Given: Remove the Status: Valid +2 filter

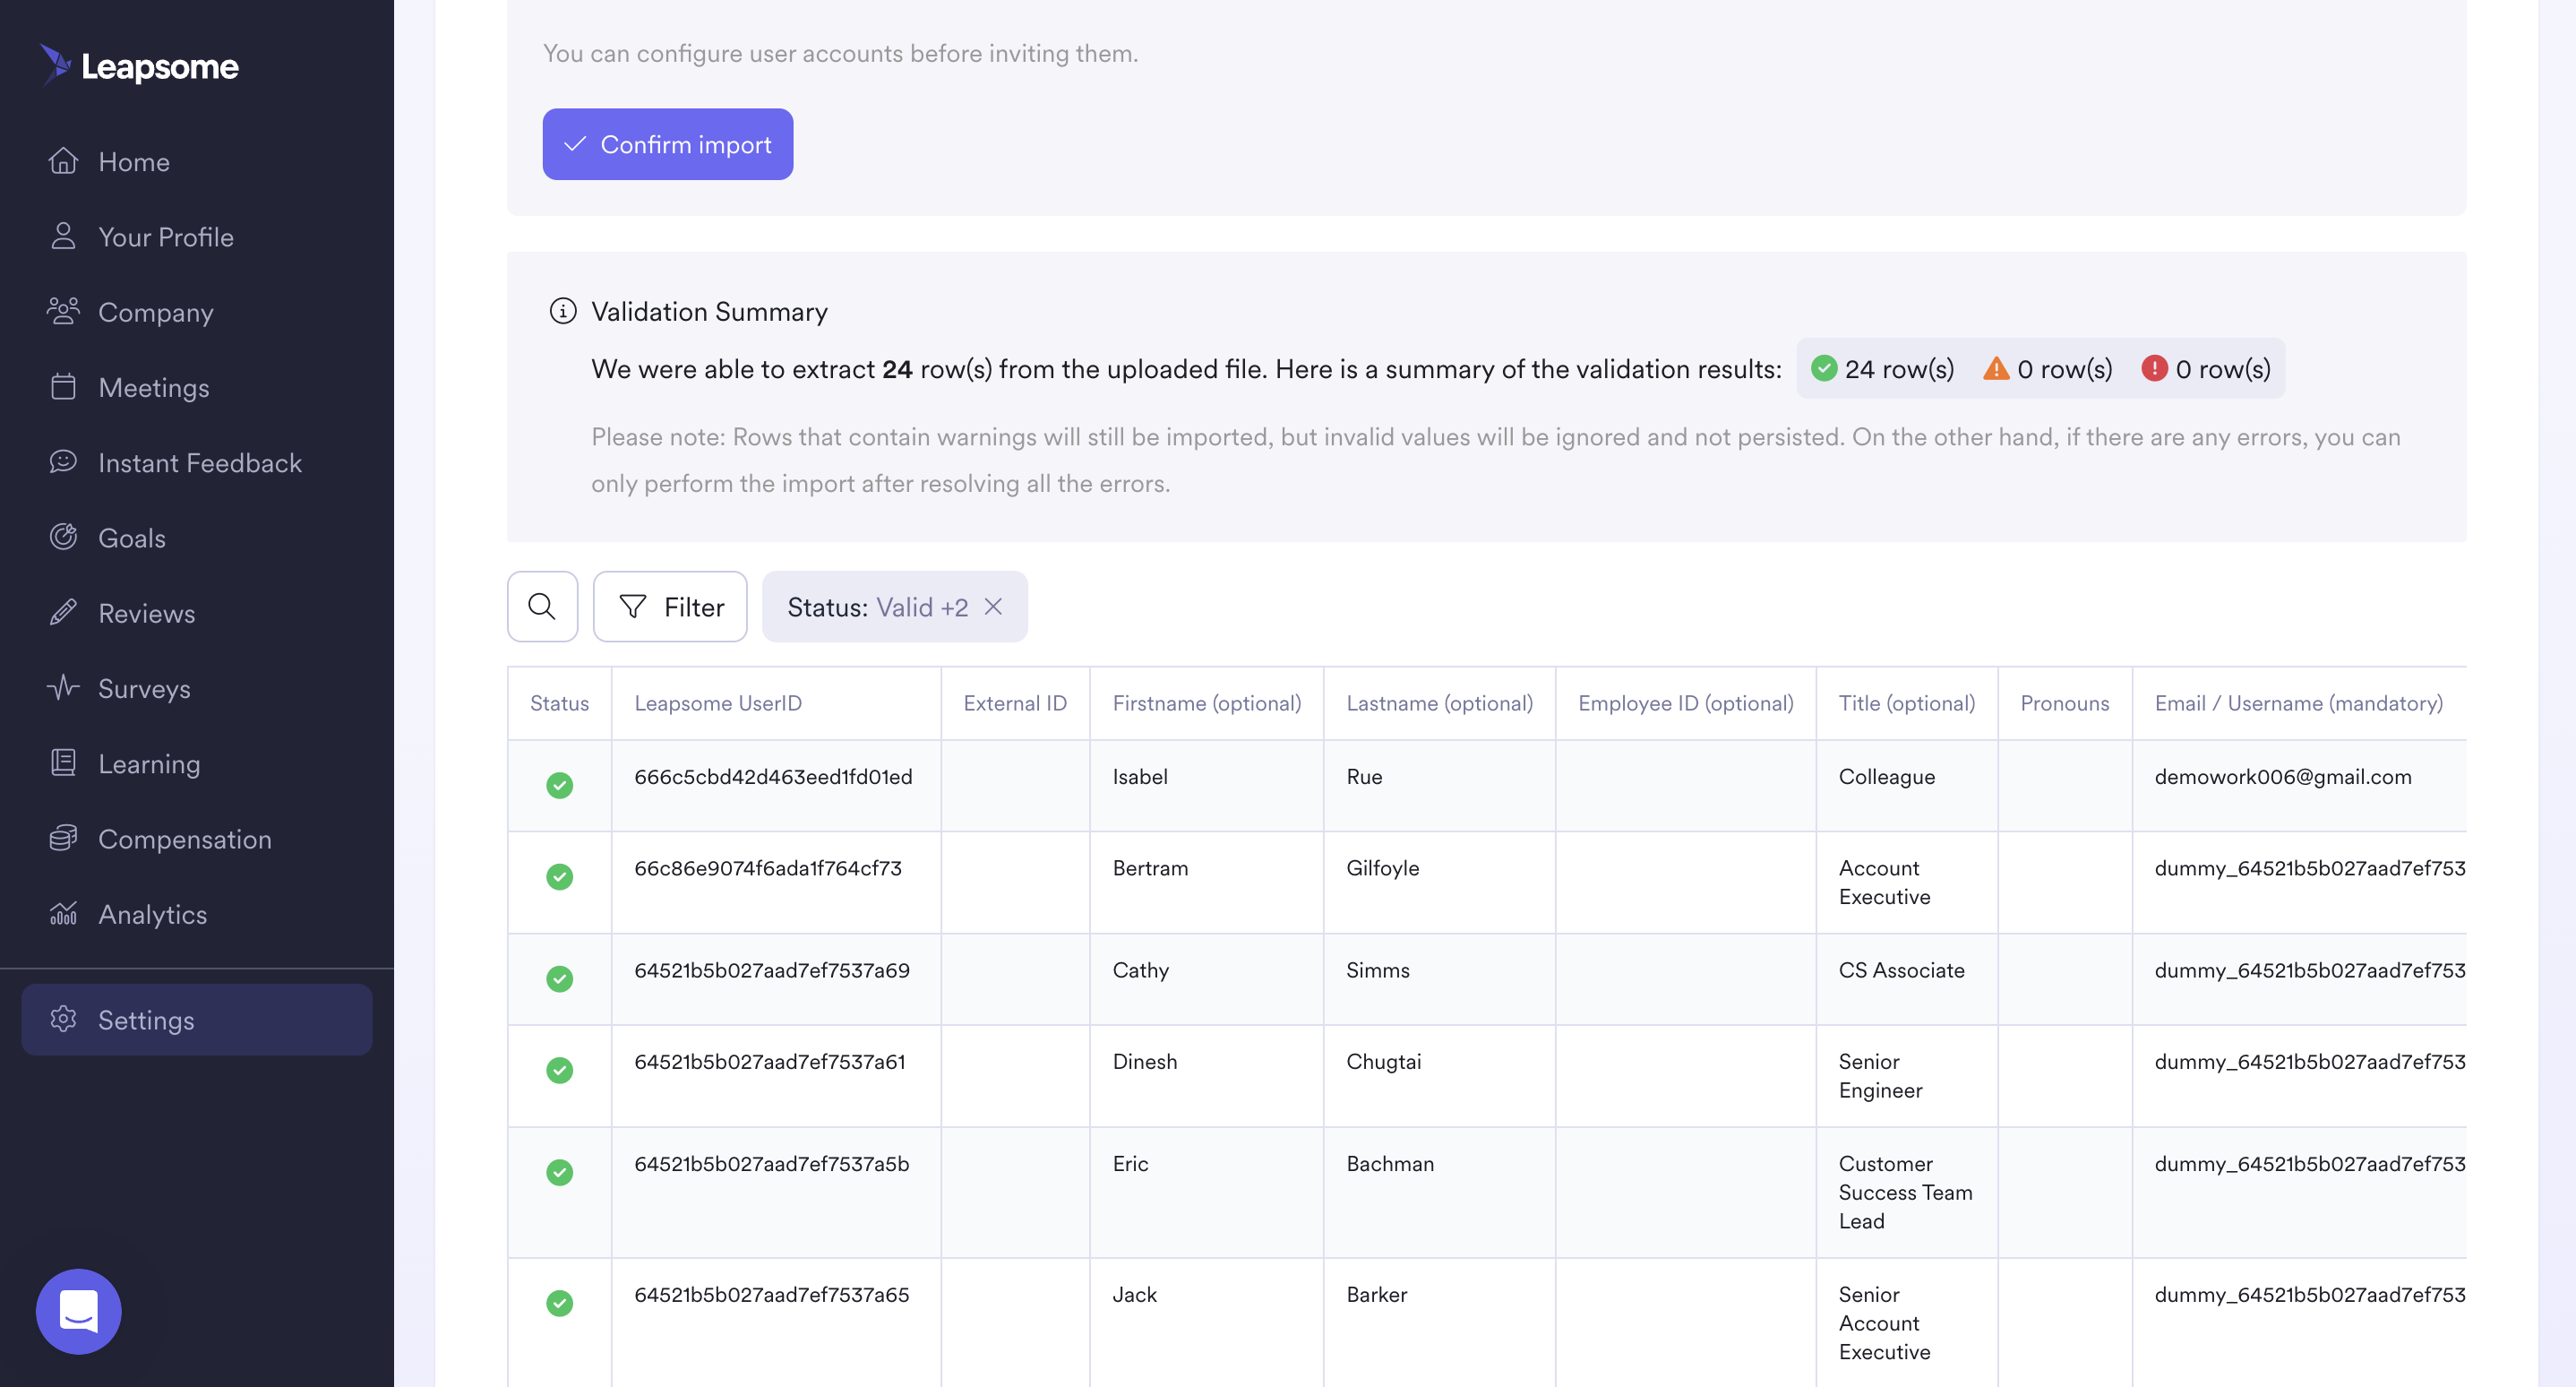Looking at the screenshot, I should pyautogui.click(x=993, y=606).
